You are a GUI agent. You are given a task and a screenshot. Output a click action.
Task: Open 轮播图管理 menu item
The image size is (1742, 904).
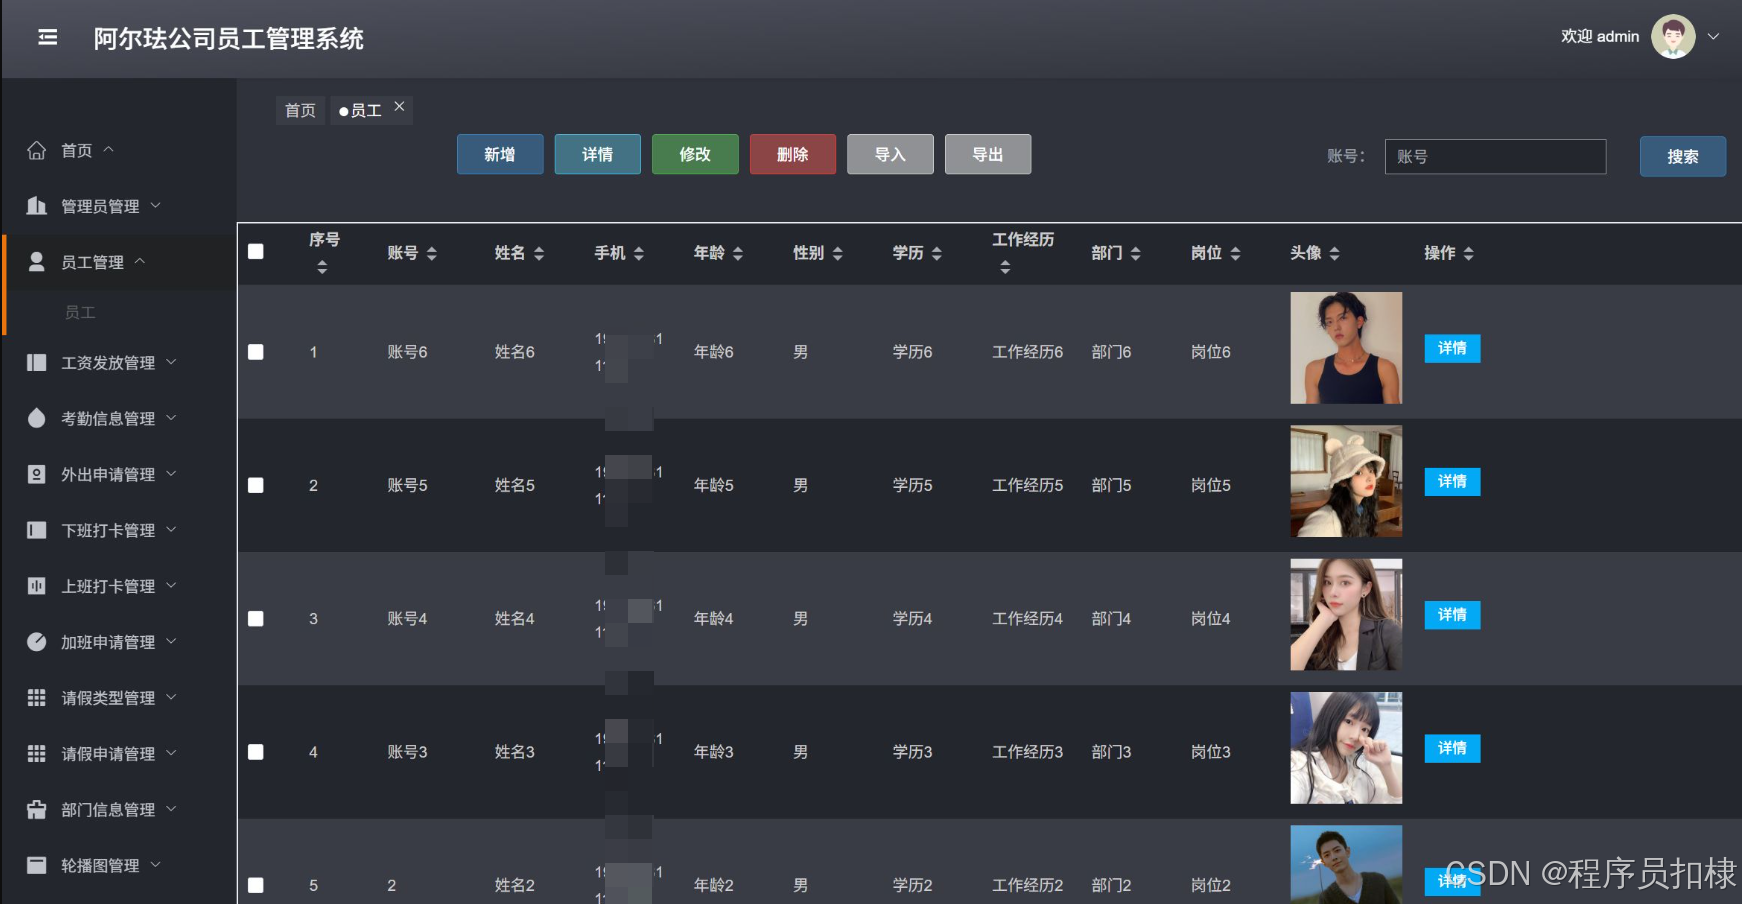tap(100, 866)
